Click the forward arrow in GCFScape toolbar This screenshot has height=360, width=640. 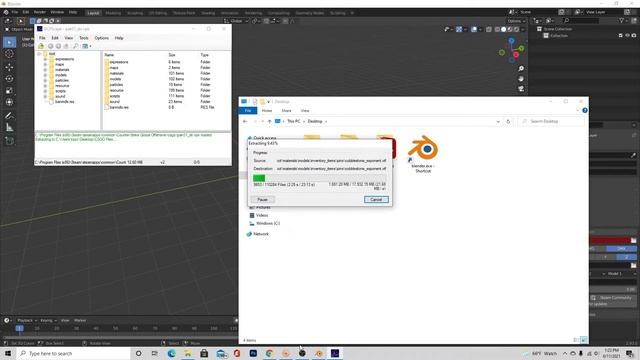click(x=58, y=46)
